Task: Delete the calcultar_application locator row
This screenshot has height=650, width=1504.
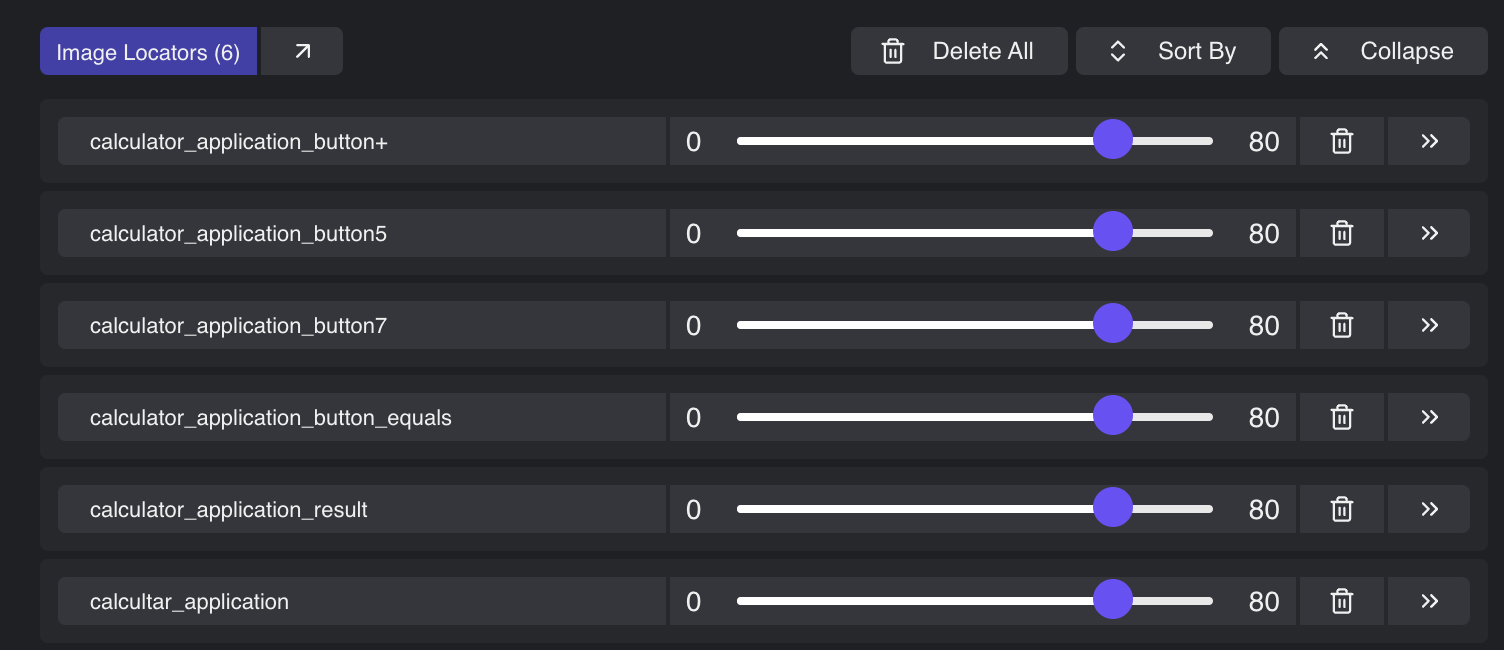Action: [x=1342, y=601]
